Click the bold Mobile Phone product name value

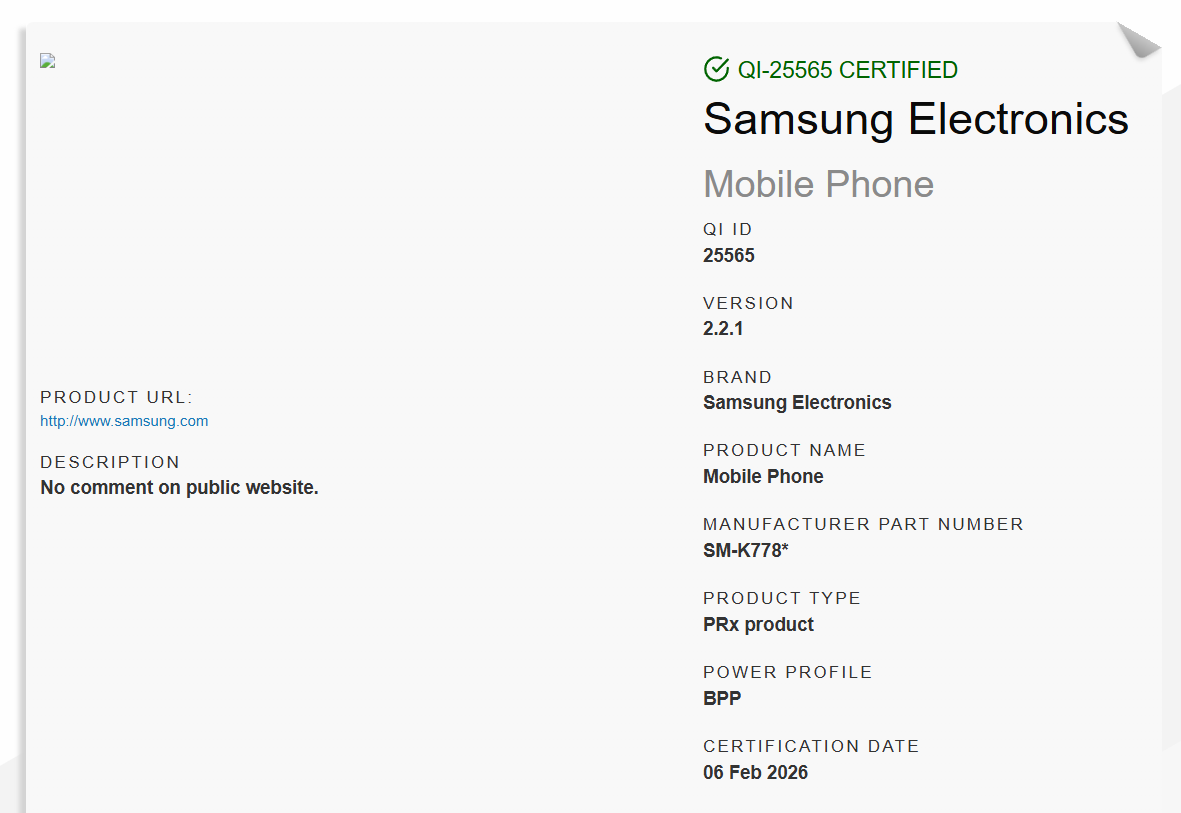[x=763, y=476]
